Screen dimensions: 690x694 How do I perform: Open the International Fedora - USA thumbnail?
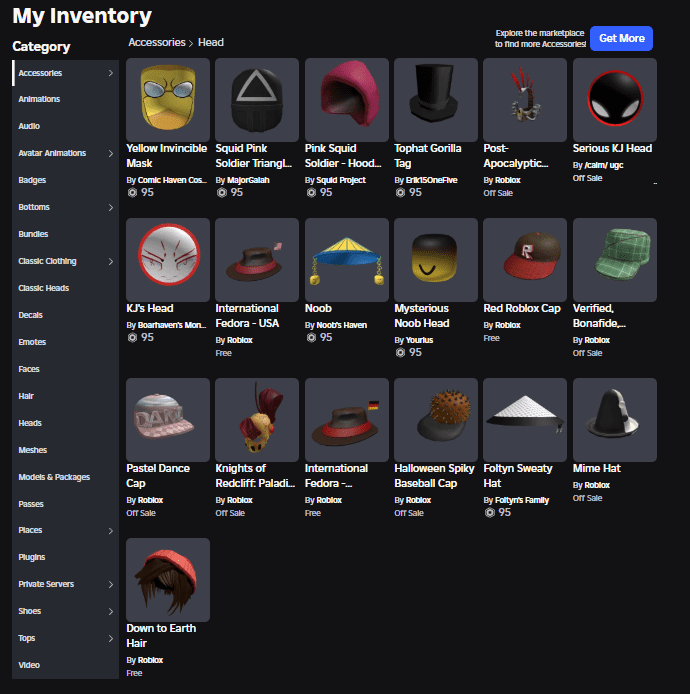coord(257,260)
